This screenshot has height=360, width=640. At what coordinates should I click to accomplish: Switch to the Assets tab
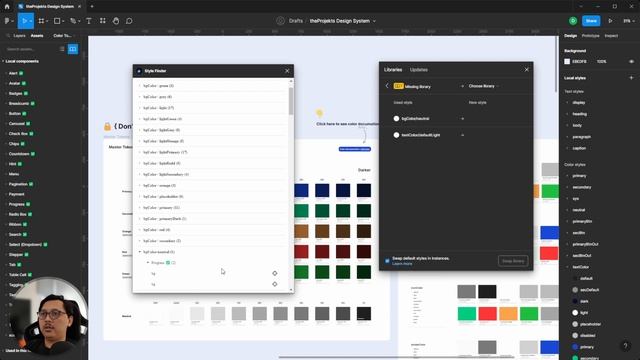tap(37, 36)
